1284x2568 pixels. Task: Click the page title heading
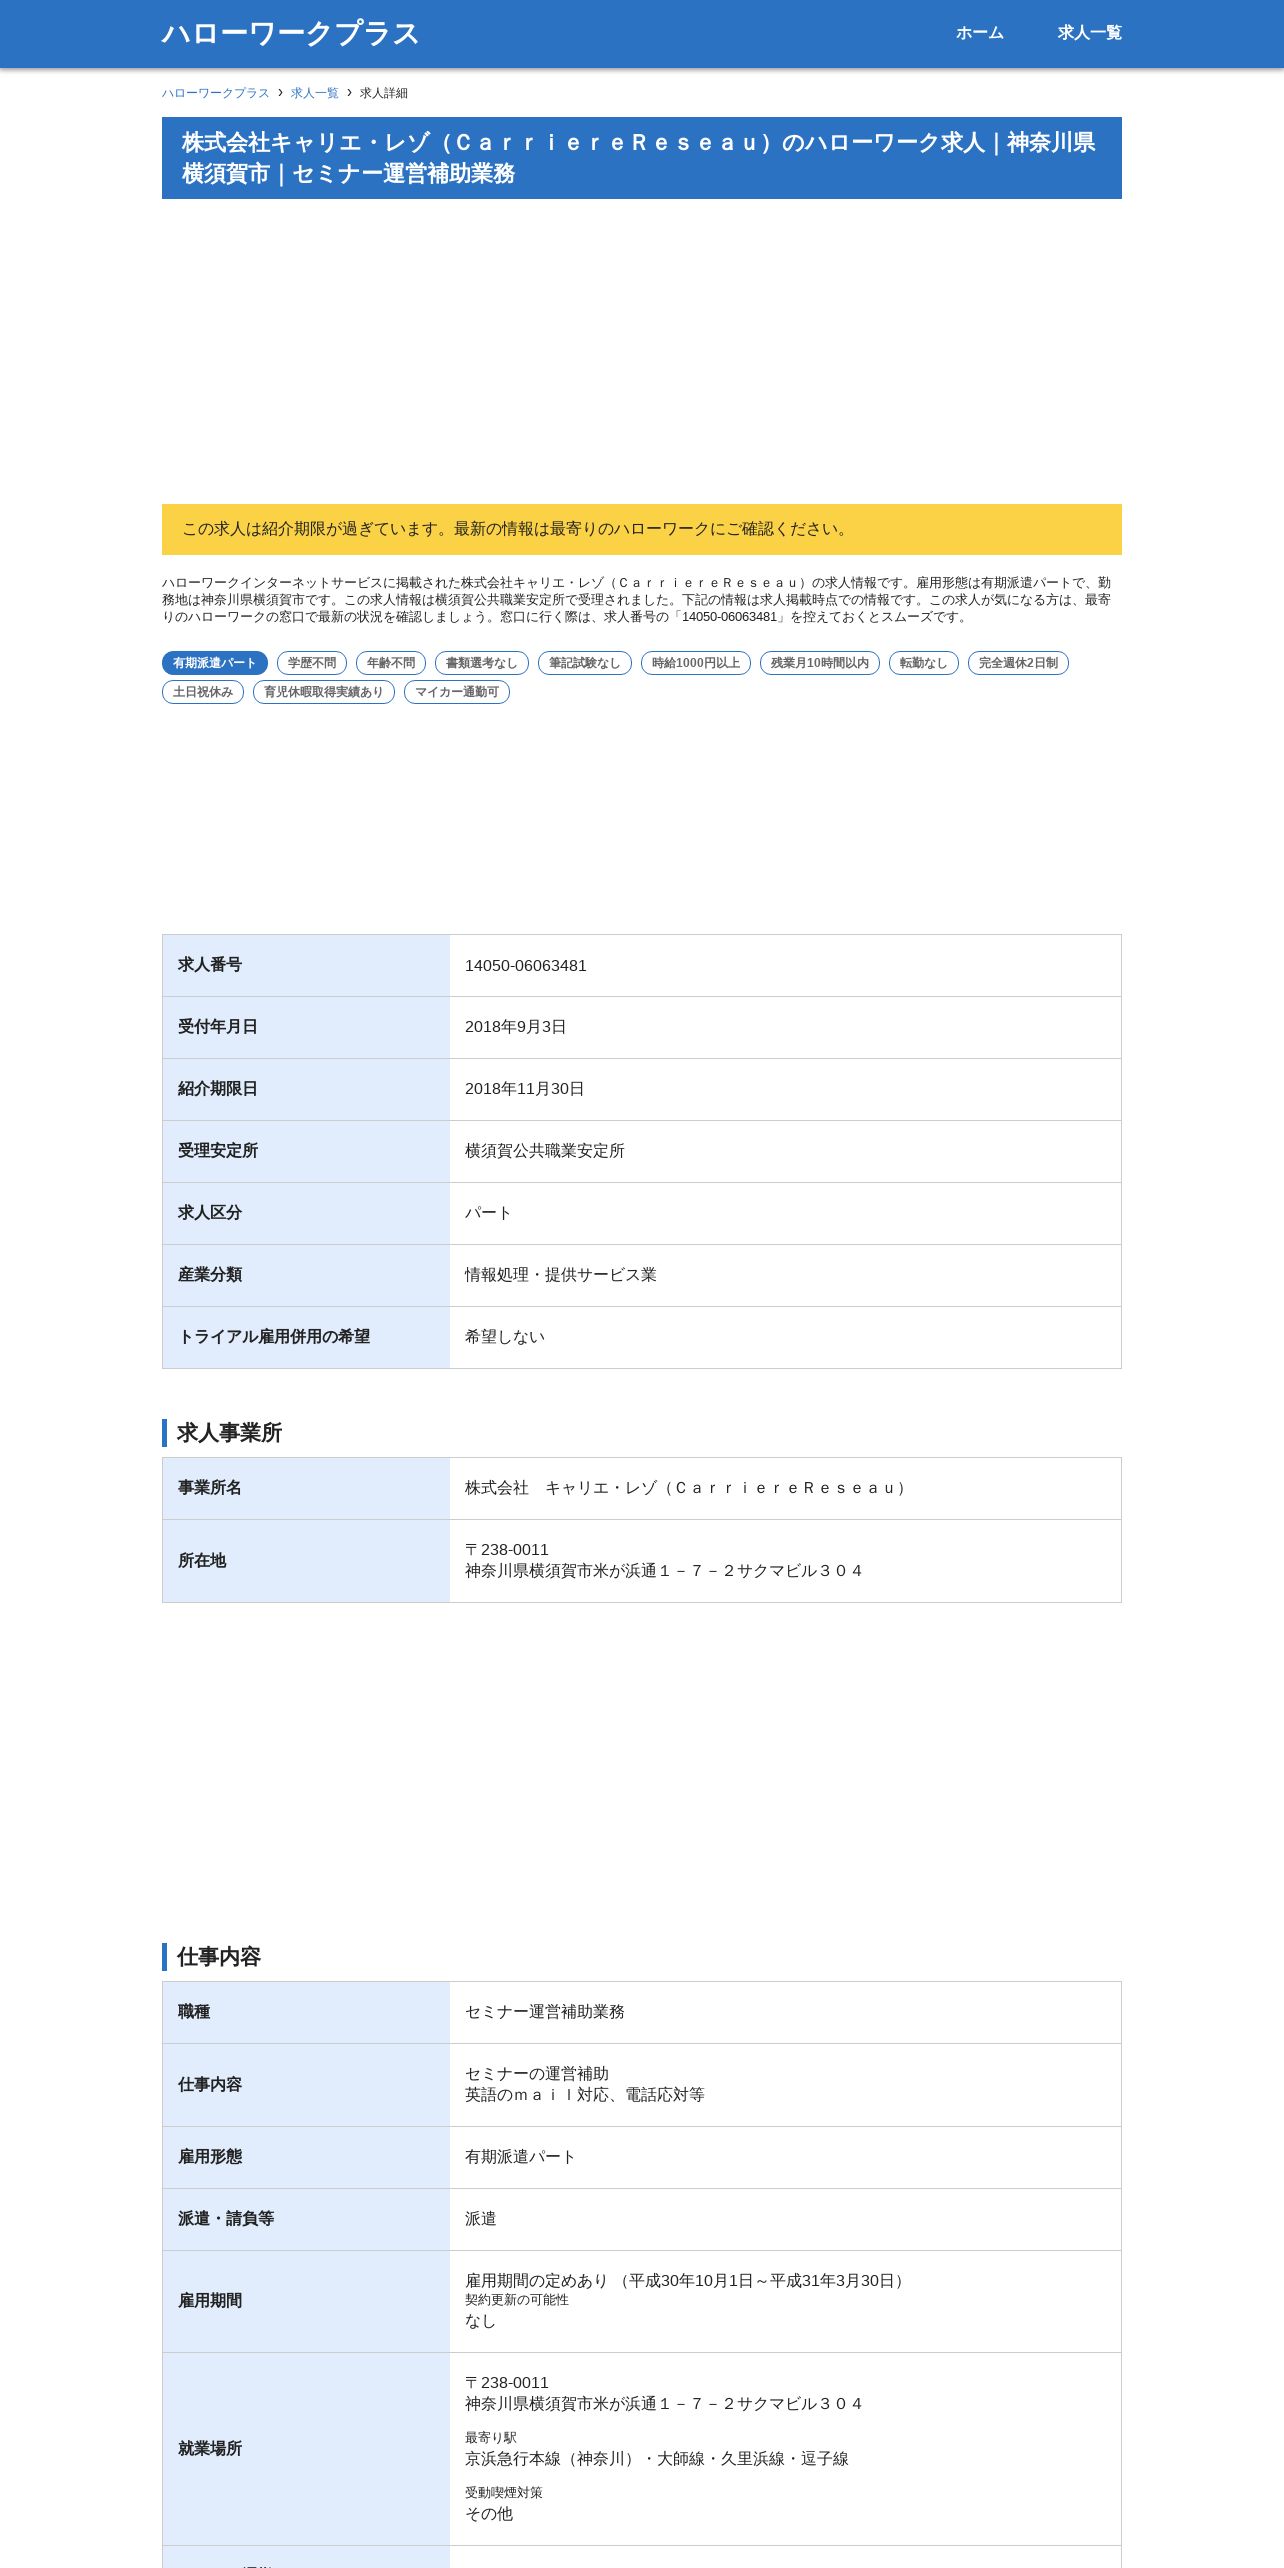(x=642, y=158)
